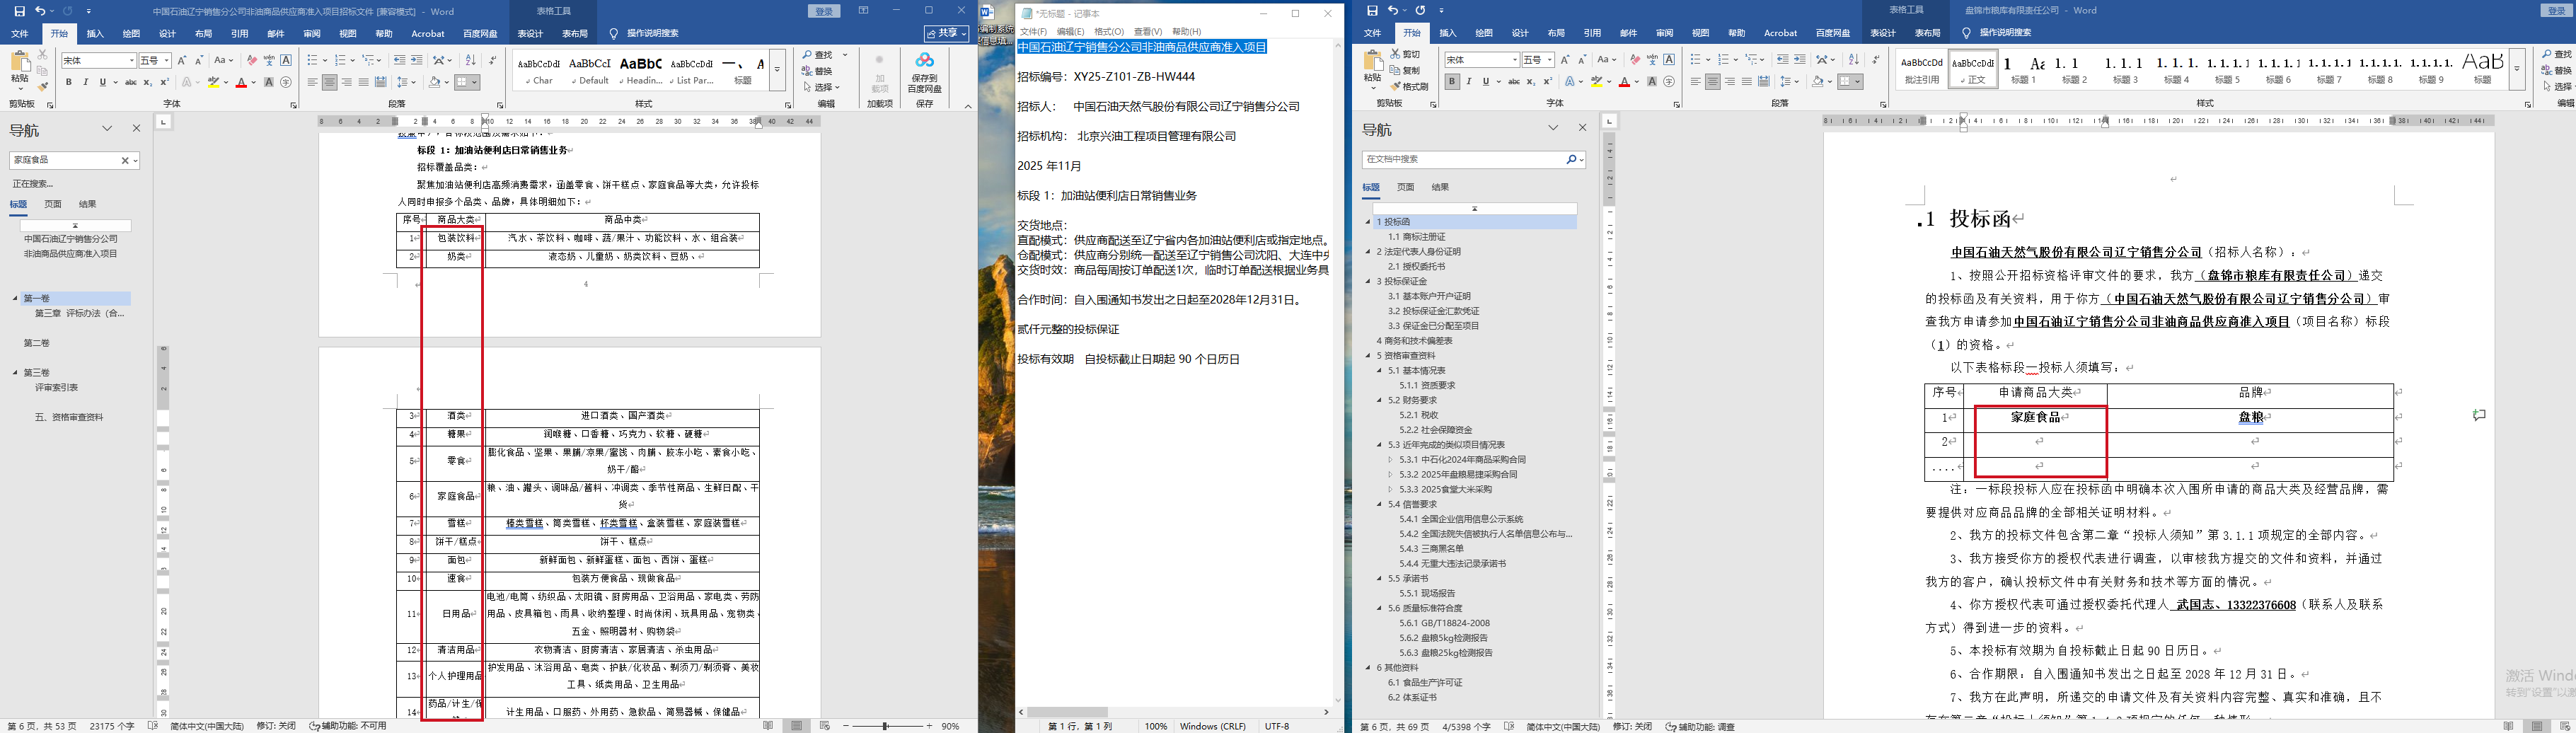This screenshot has height=733, width=2576.
Task: Apply superscript in the right Word ribbon
Action: click(x=1548, y=82)
